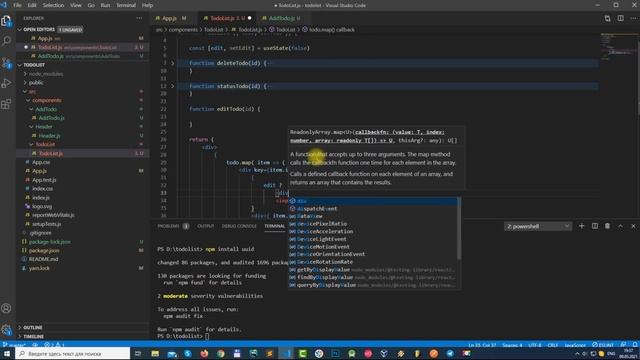Open package.json in the file tree
Image resolution: width=640 pixels, height=360 pixels.
click(44, 251)
